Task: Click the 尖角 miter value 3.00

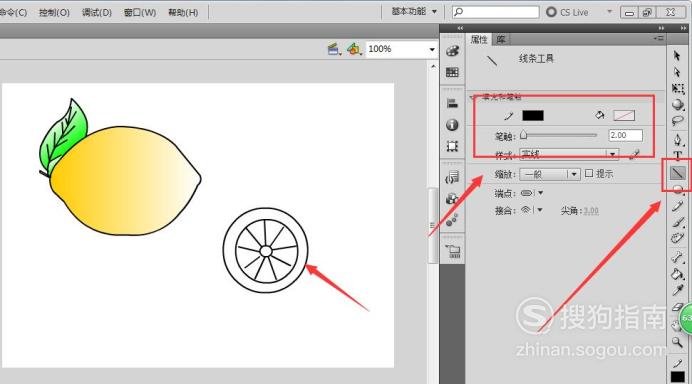Action: click(x=591, y=211)
